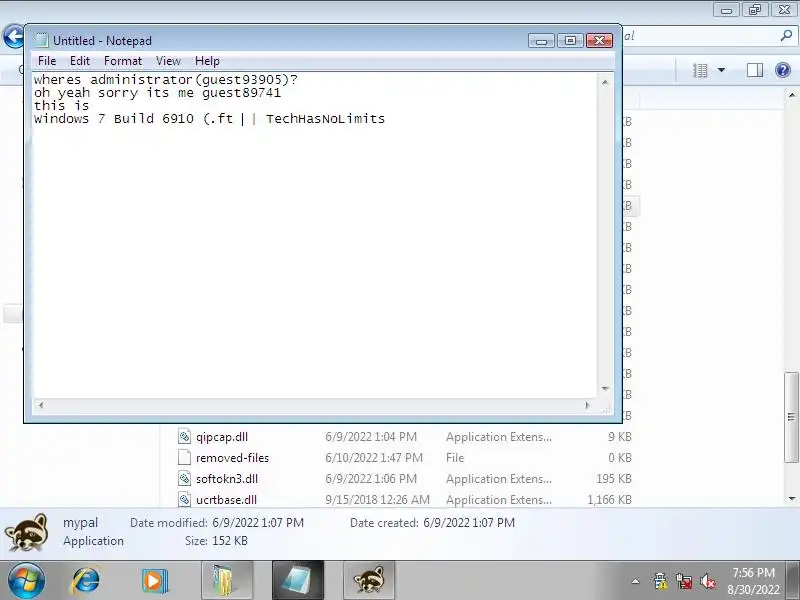Click the mypal raccoon icon in details pane

pyautogui.click(x=27, y=532)
